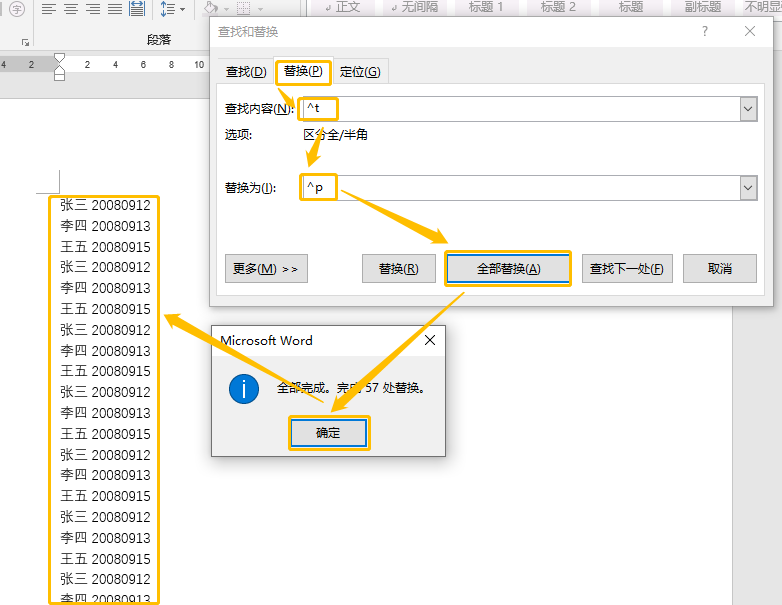Click the borders icon in ribbon
The image size is (782, 605).
243,8
